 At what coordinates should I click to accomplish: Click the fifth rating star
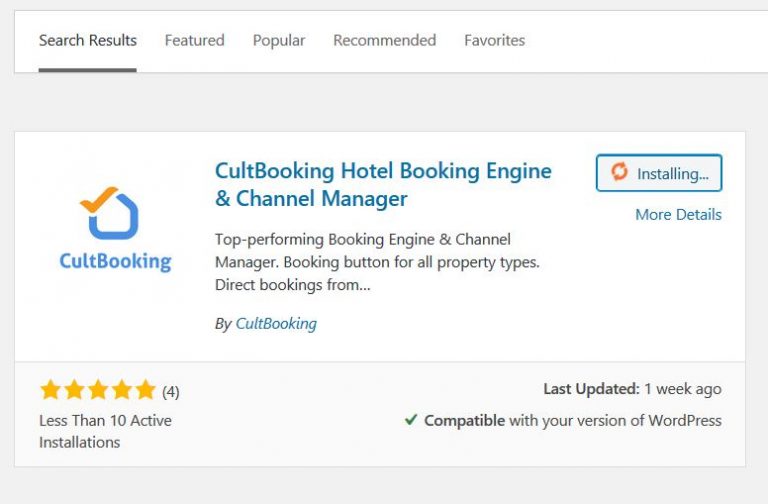pos(145,391)
